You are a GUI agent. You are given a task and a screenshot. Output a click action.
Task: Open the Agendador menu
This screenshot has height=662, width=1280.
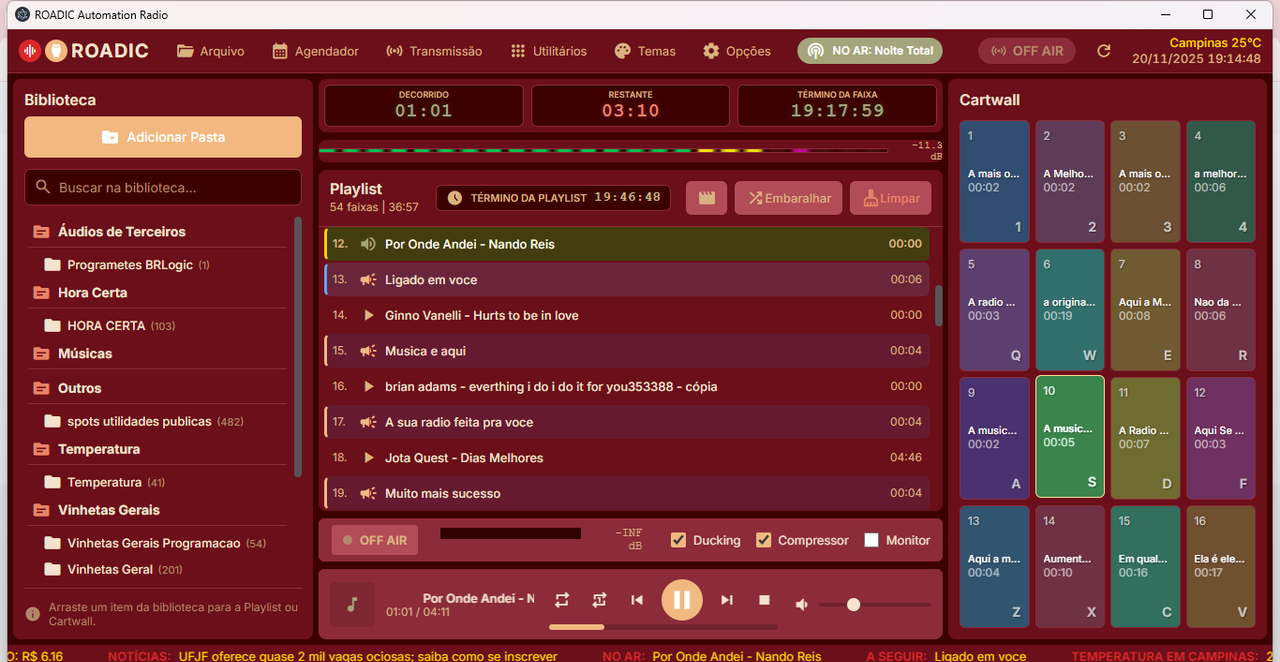(x=314, y=51)
